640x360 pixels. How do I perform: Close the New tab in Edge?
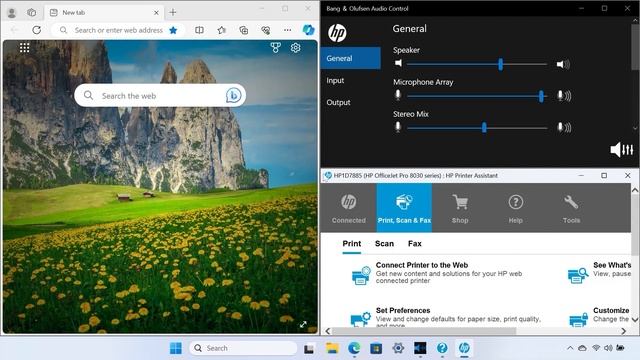tap(156, 13)
